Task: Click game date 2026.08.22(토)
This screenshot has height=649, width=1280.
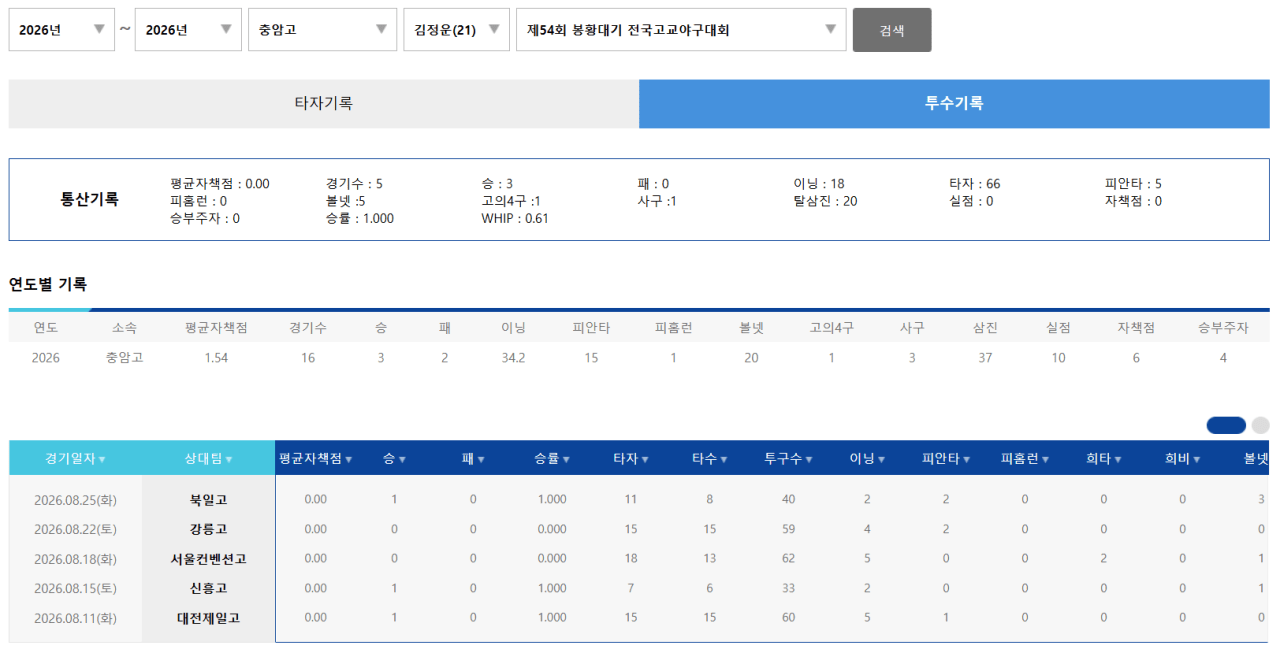Action: tap(75, 529)
